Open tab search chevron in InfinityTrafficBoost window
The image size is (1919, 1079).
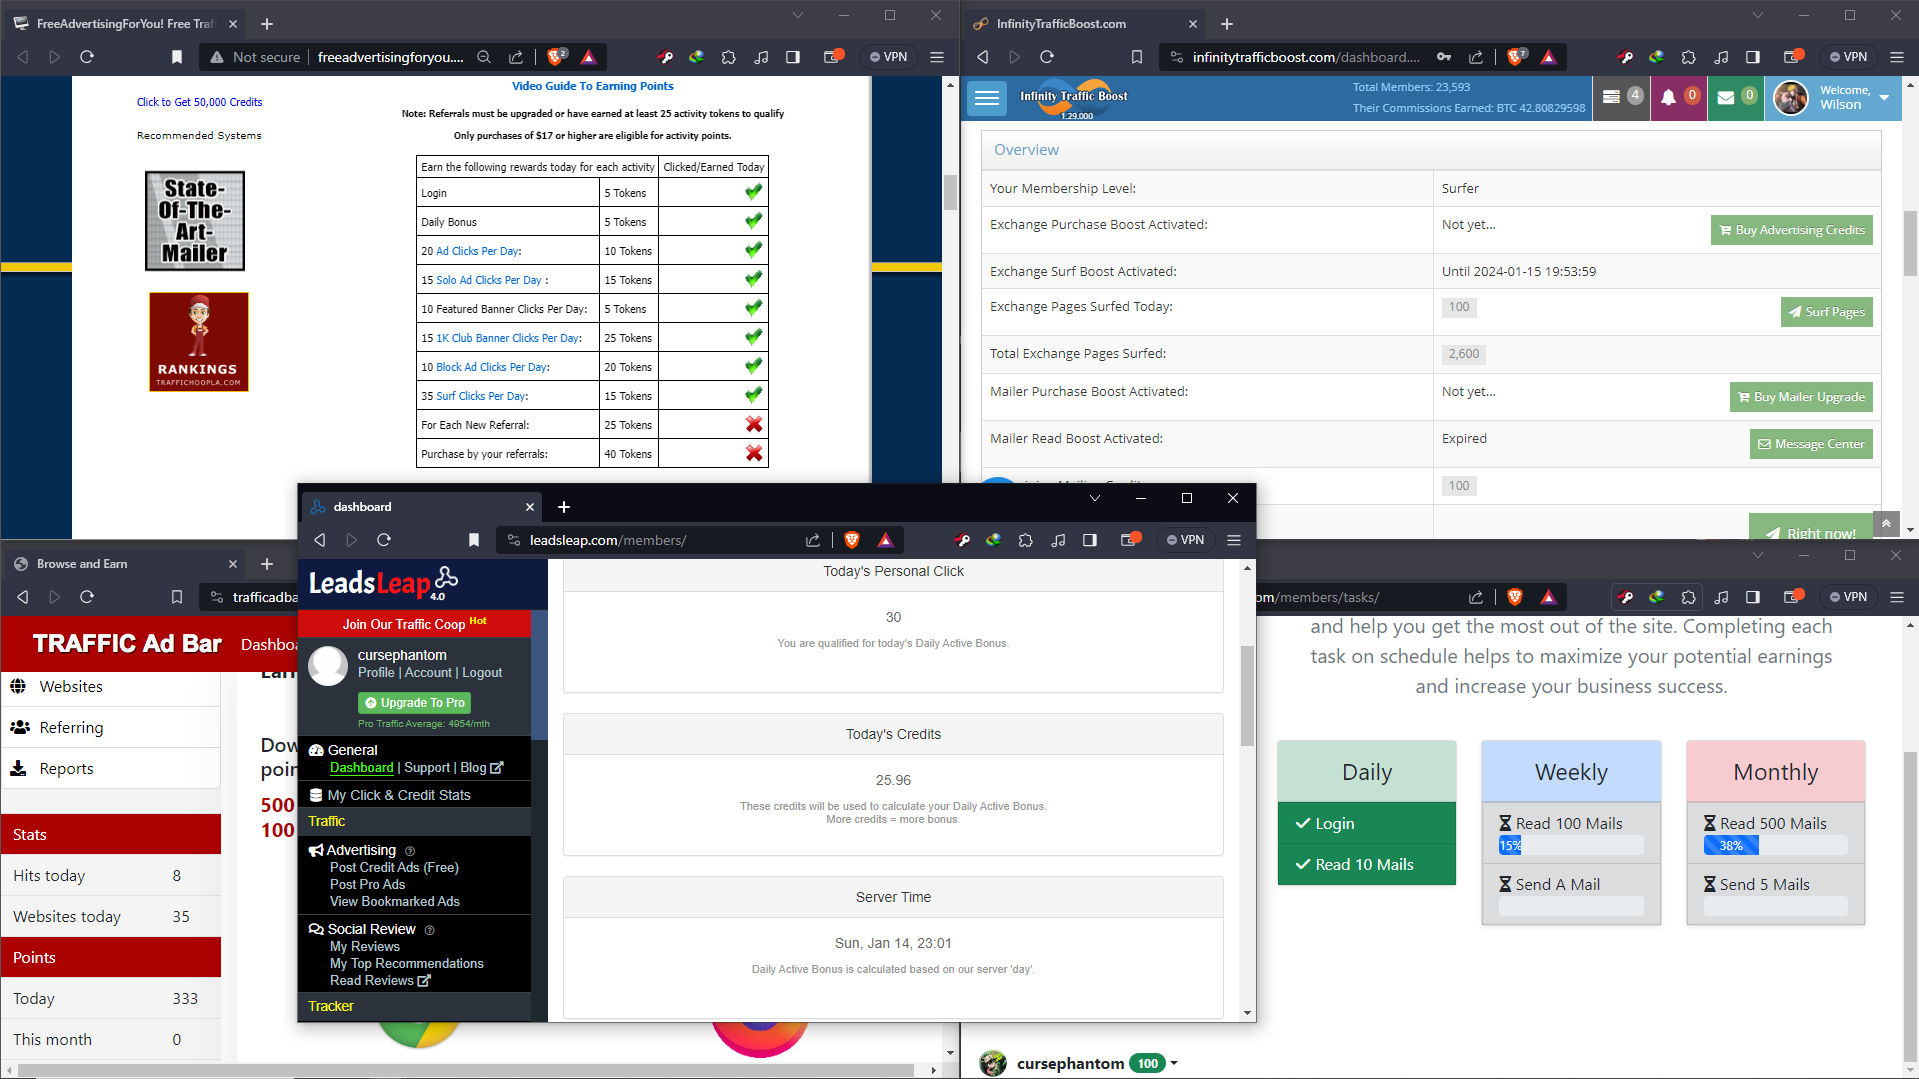1757,15
